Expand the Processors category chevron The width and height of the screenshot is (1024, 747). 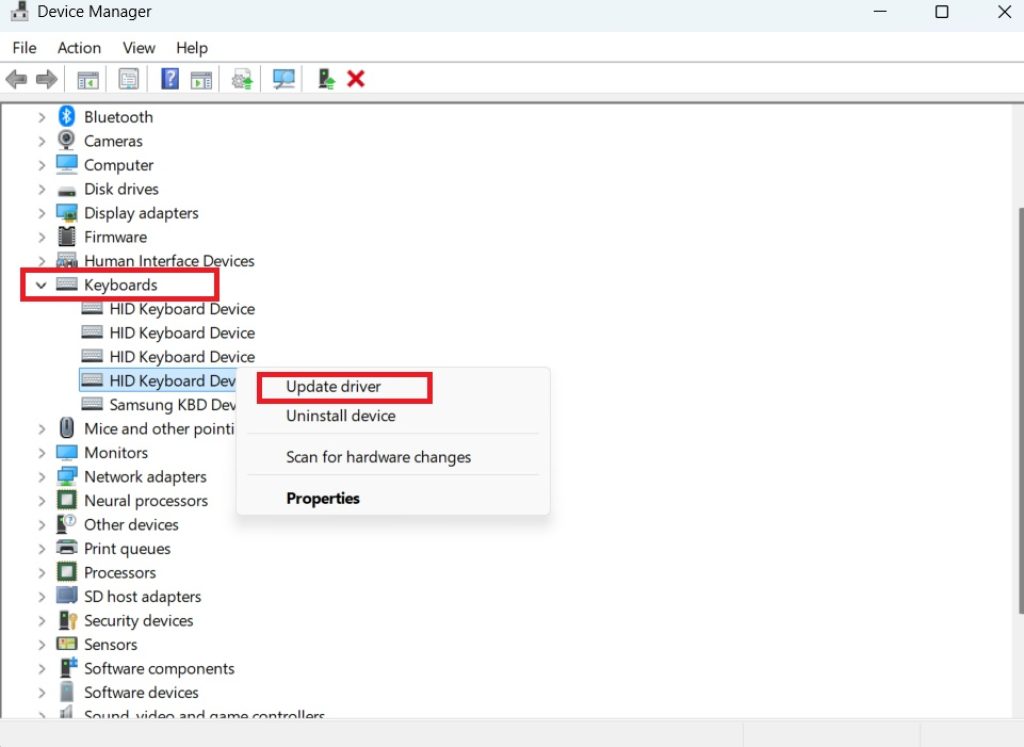click(42, 573)
